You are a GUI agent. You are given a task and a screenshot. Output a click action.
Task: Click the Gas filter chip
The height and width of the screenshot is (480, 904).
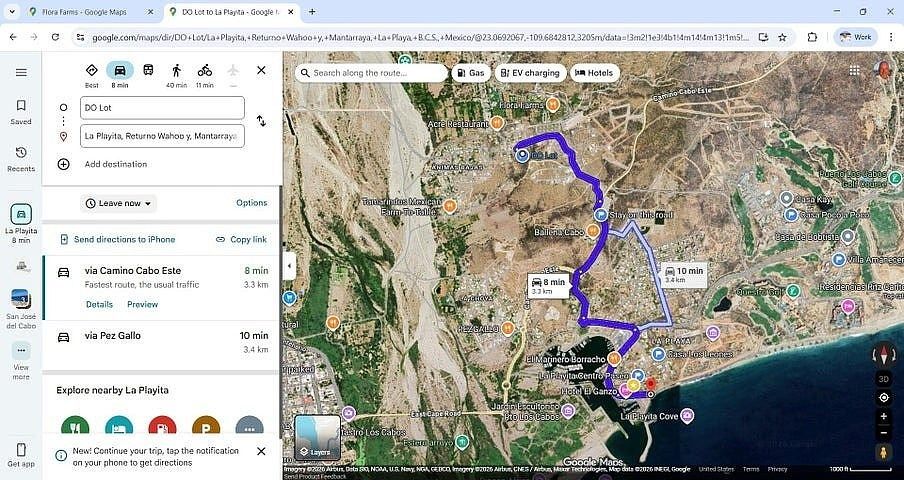click(471, 73)
